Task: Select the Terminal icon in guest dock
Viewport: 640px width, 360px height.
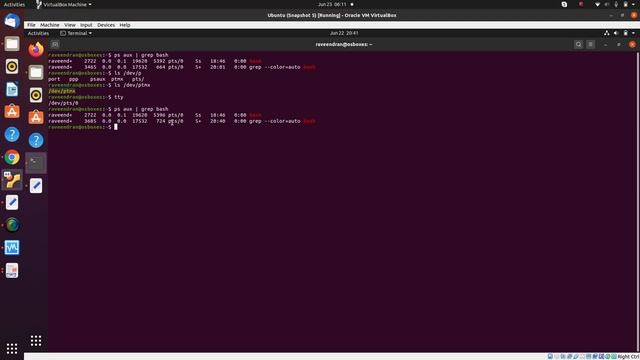Action: click(36, 163)
